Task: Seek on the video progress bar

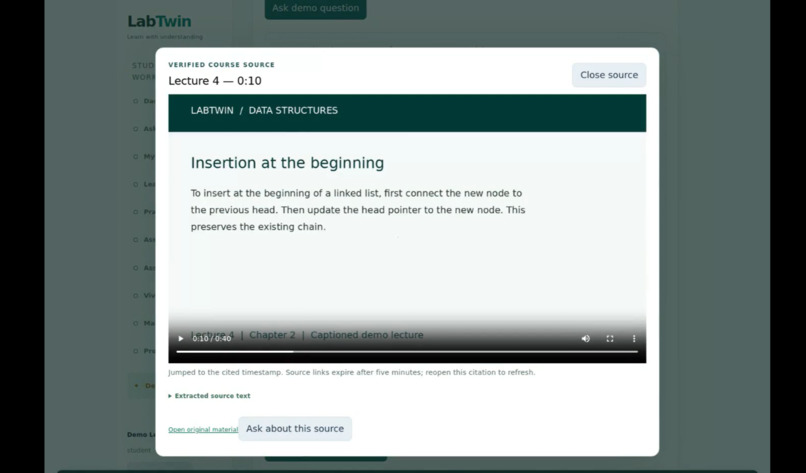Action: 407,352
